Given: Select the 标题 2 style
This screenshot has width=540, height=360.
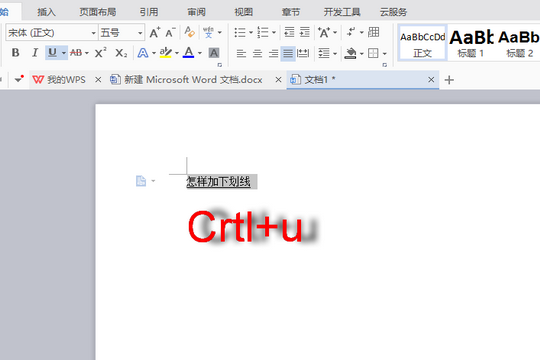Looking at the screenshot, I should click(x=519, y=43).
